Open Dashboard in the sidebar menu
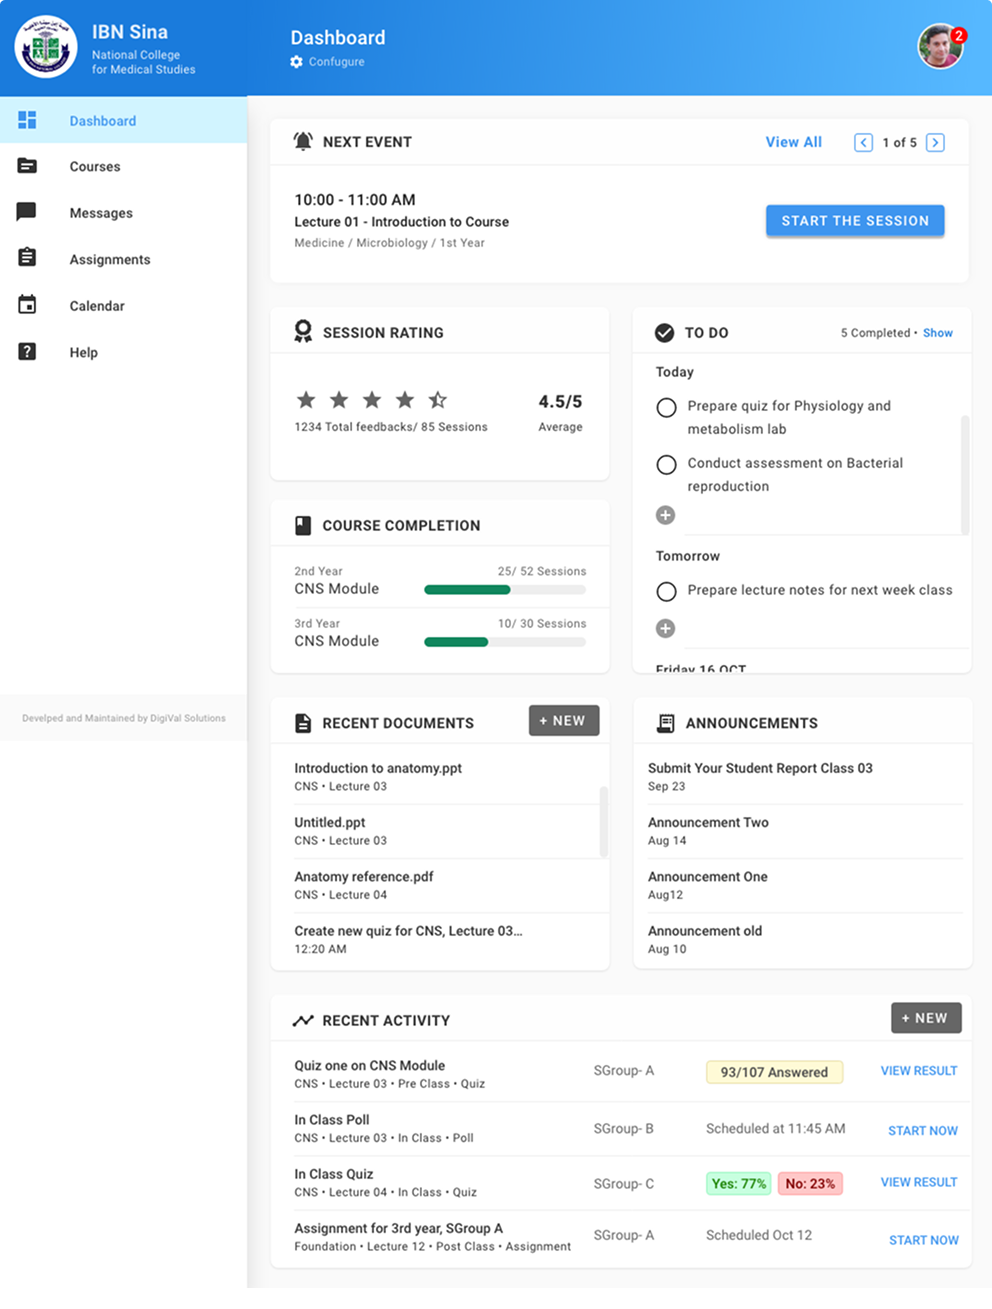This screenshot has height=1309, width=992. coord(123,120)
